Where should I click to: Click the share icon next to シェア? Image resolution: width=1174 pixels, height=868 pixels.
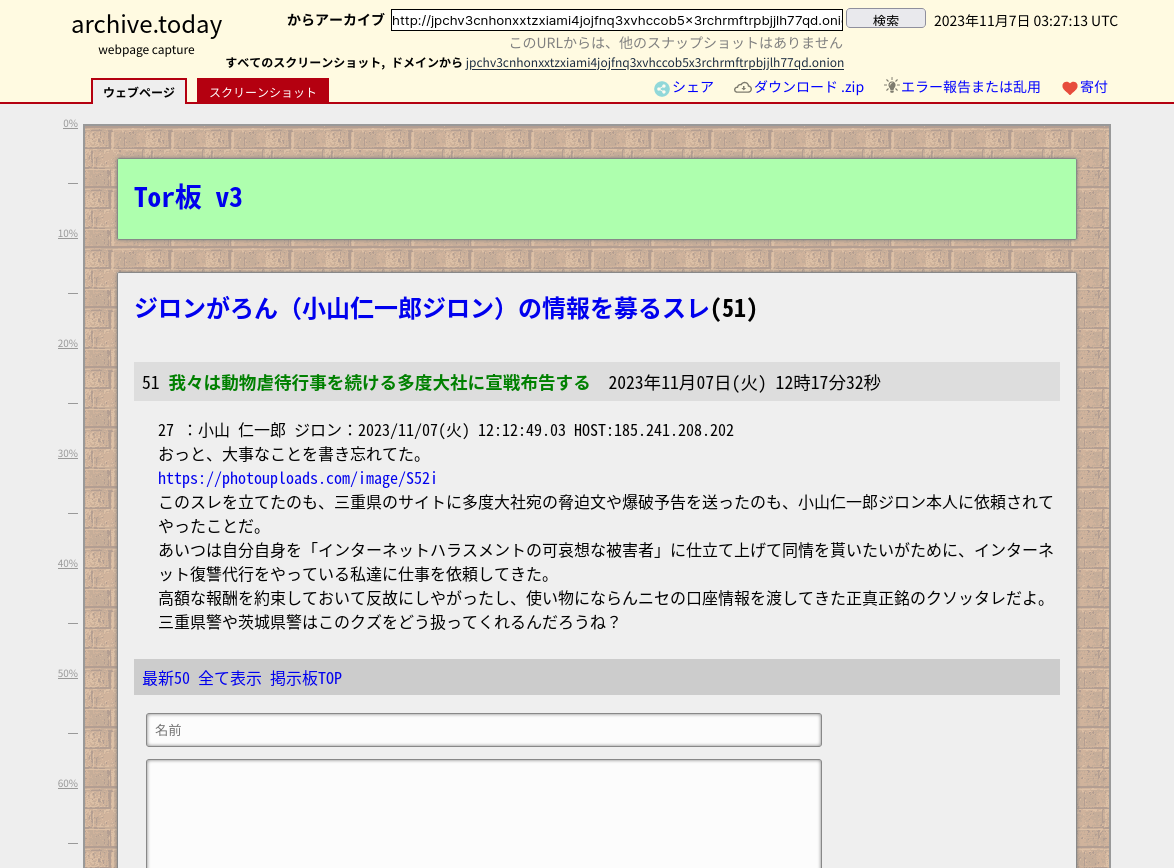tap(661, 88)
